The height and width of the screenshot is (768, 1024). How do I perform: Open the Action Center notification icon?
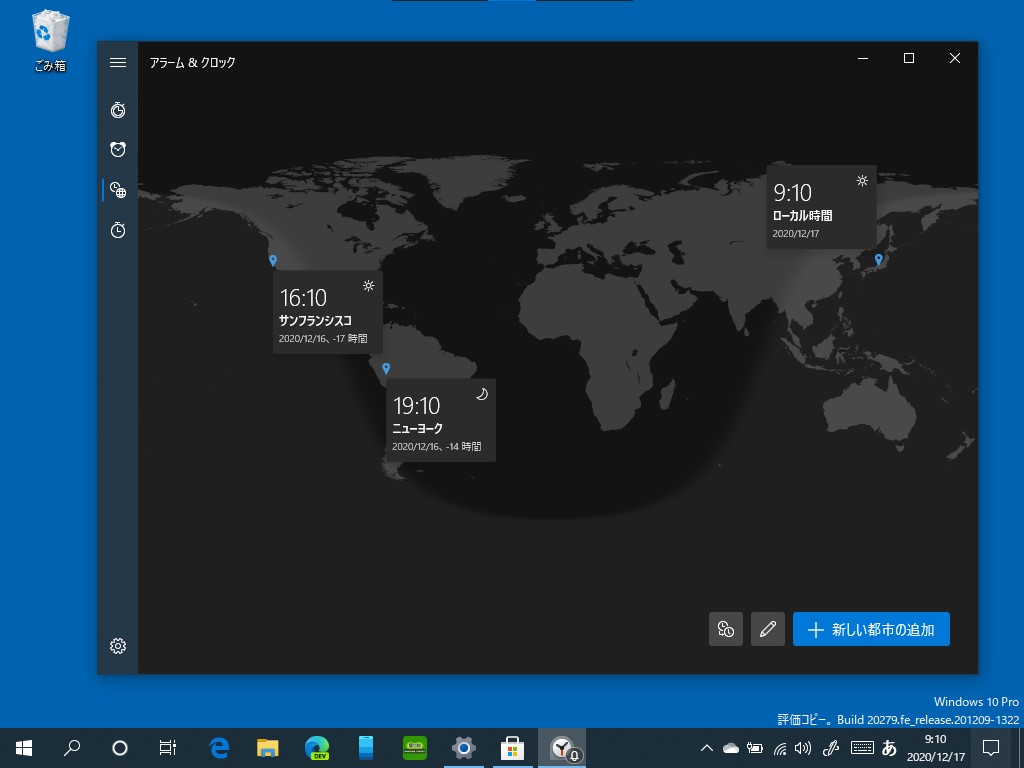[991, 748]
